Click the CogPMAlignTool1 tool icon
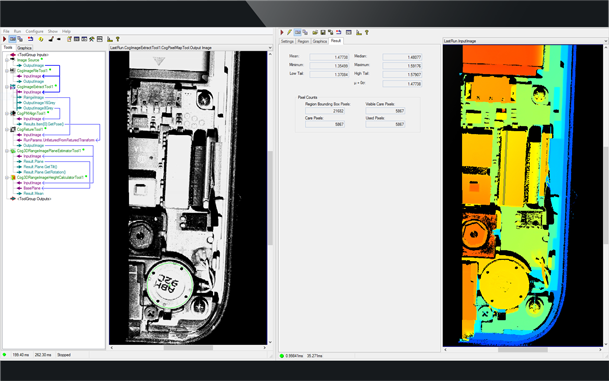 pos(13,113)
